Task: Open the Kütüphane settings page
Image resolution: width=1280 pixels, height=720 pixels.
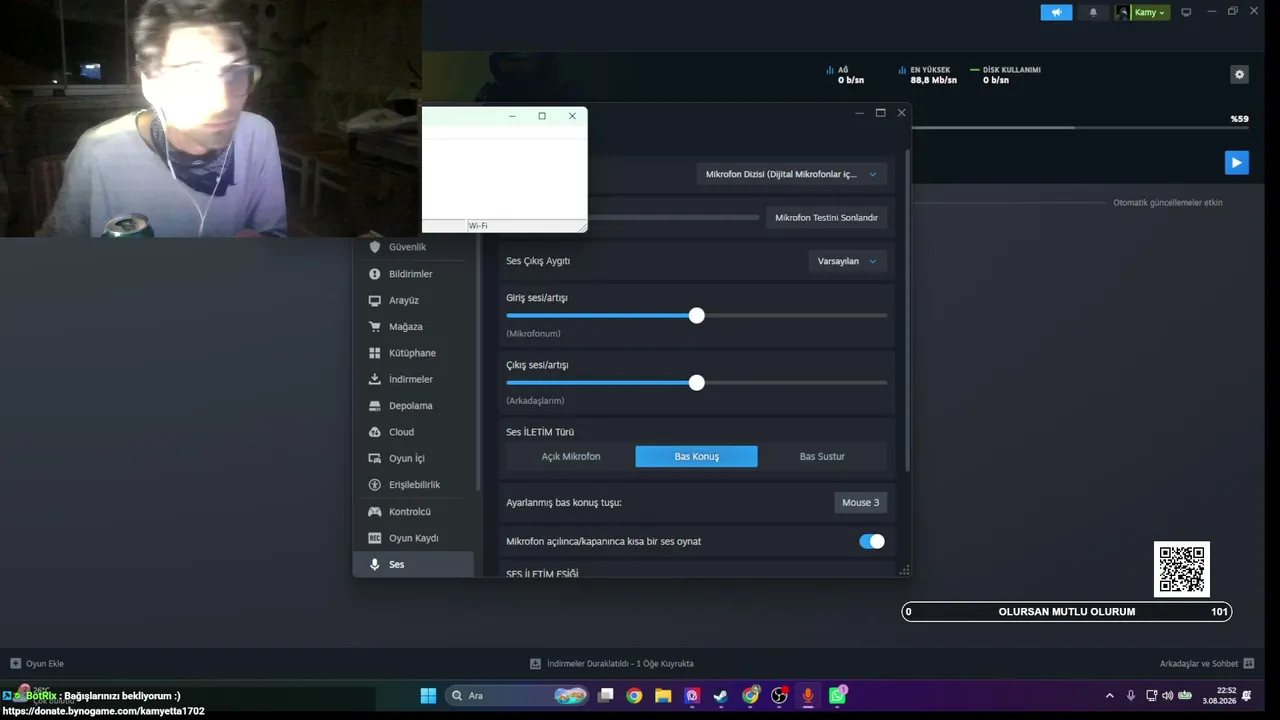Action: coord(412,353)
